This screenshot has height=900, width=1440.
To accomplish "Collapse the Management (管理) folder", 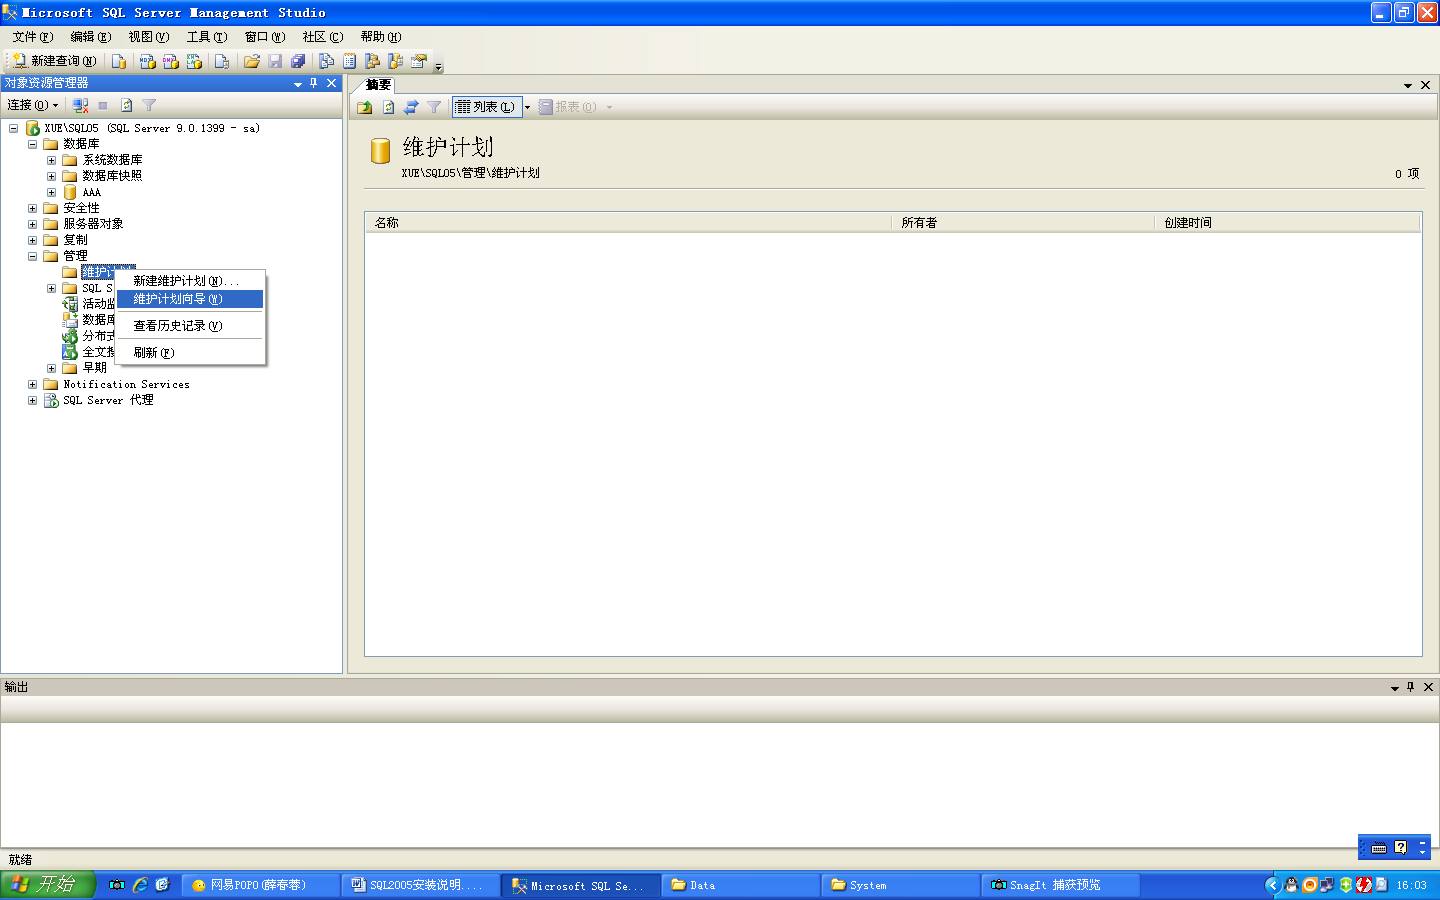I will pos(32,256).
